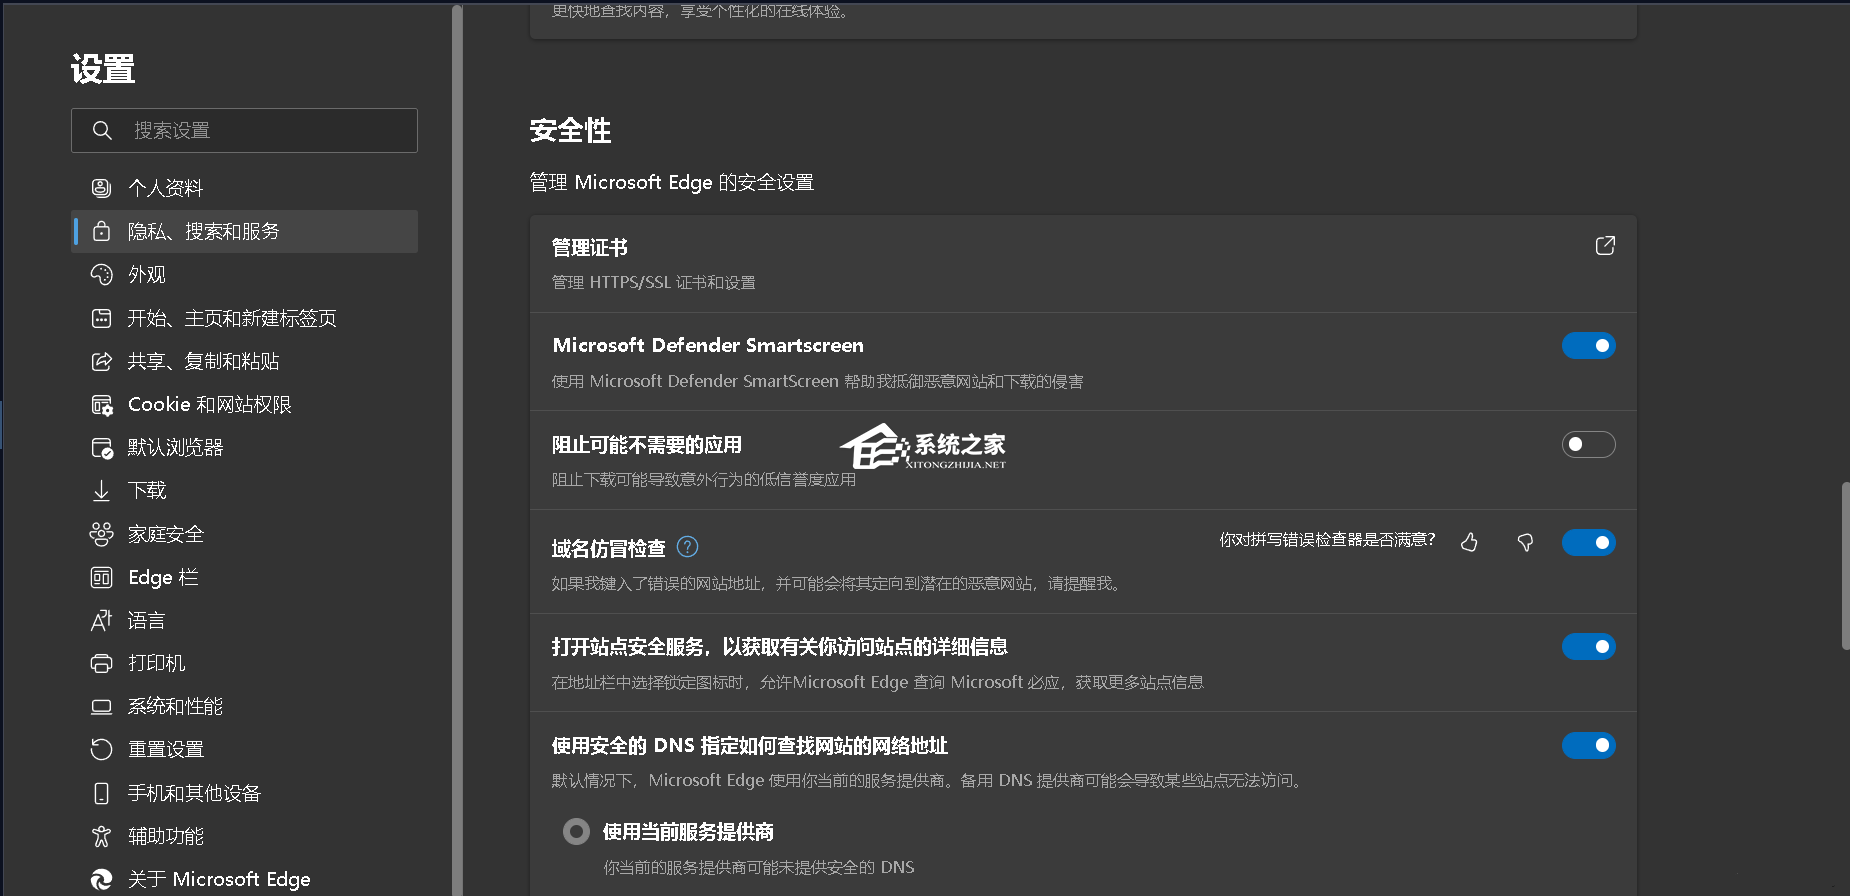The height and width of the screenshot is (896, 1850).
Task: Go to 系统和性能 settings
Action: (x=245, y=706)
